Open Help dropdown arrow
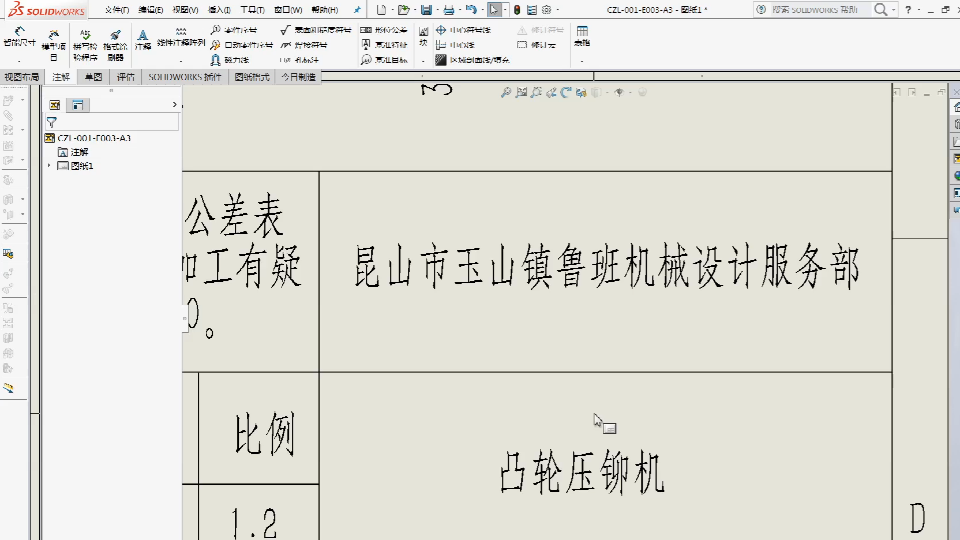The height and width of the screenshot is (540, 960). [918, 10]
